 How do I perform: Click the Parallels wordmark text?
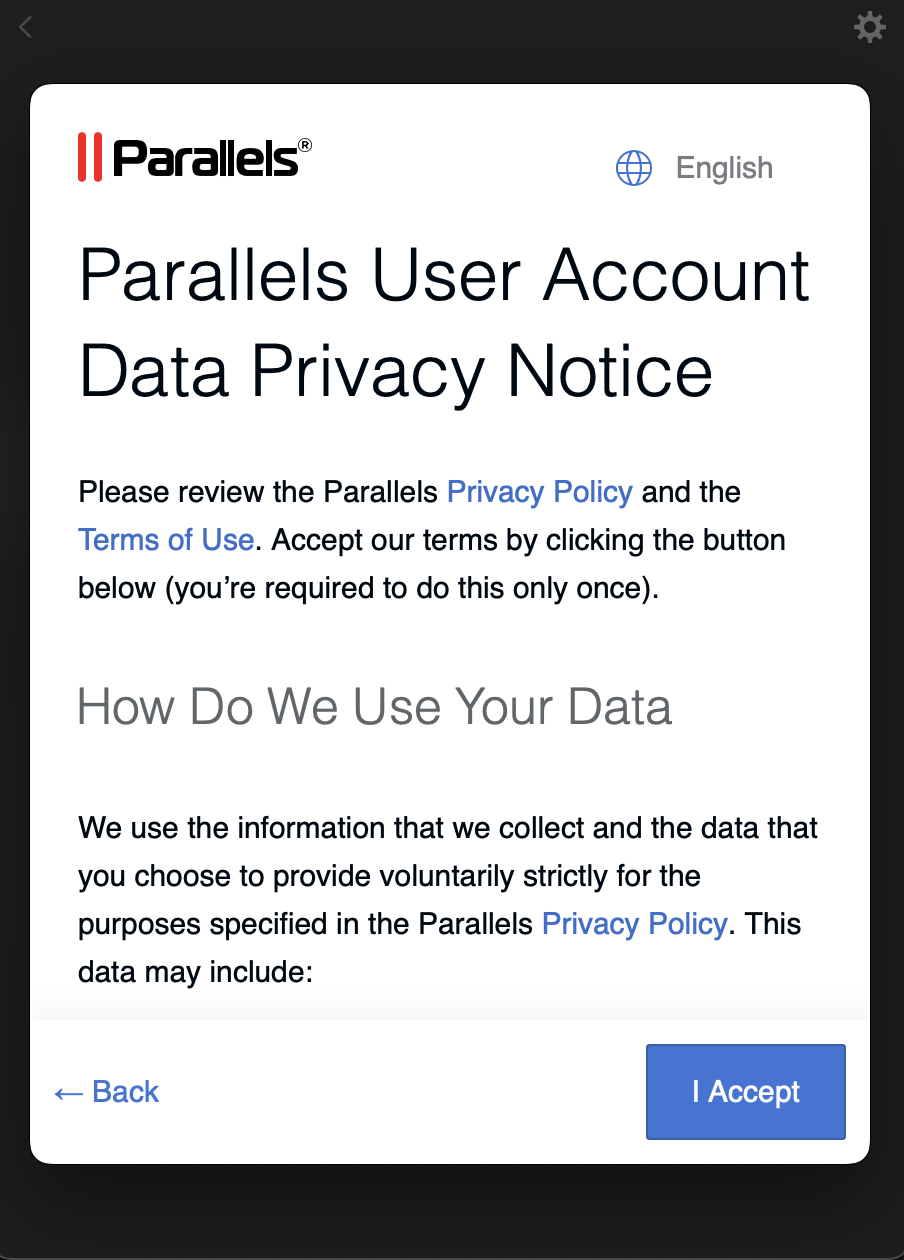pos(205,158)
